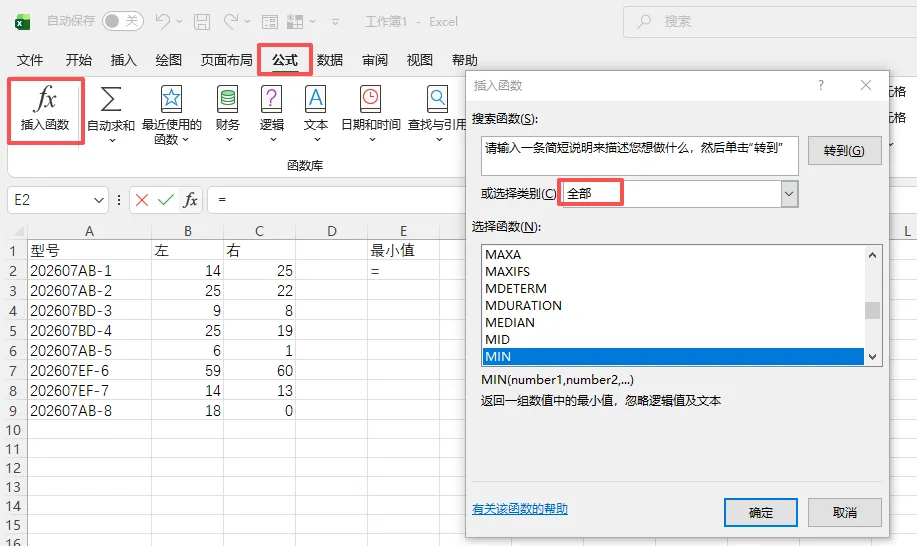Click the select-all corner triangle of sheet

tap(18, 231)
